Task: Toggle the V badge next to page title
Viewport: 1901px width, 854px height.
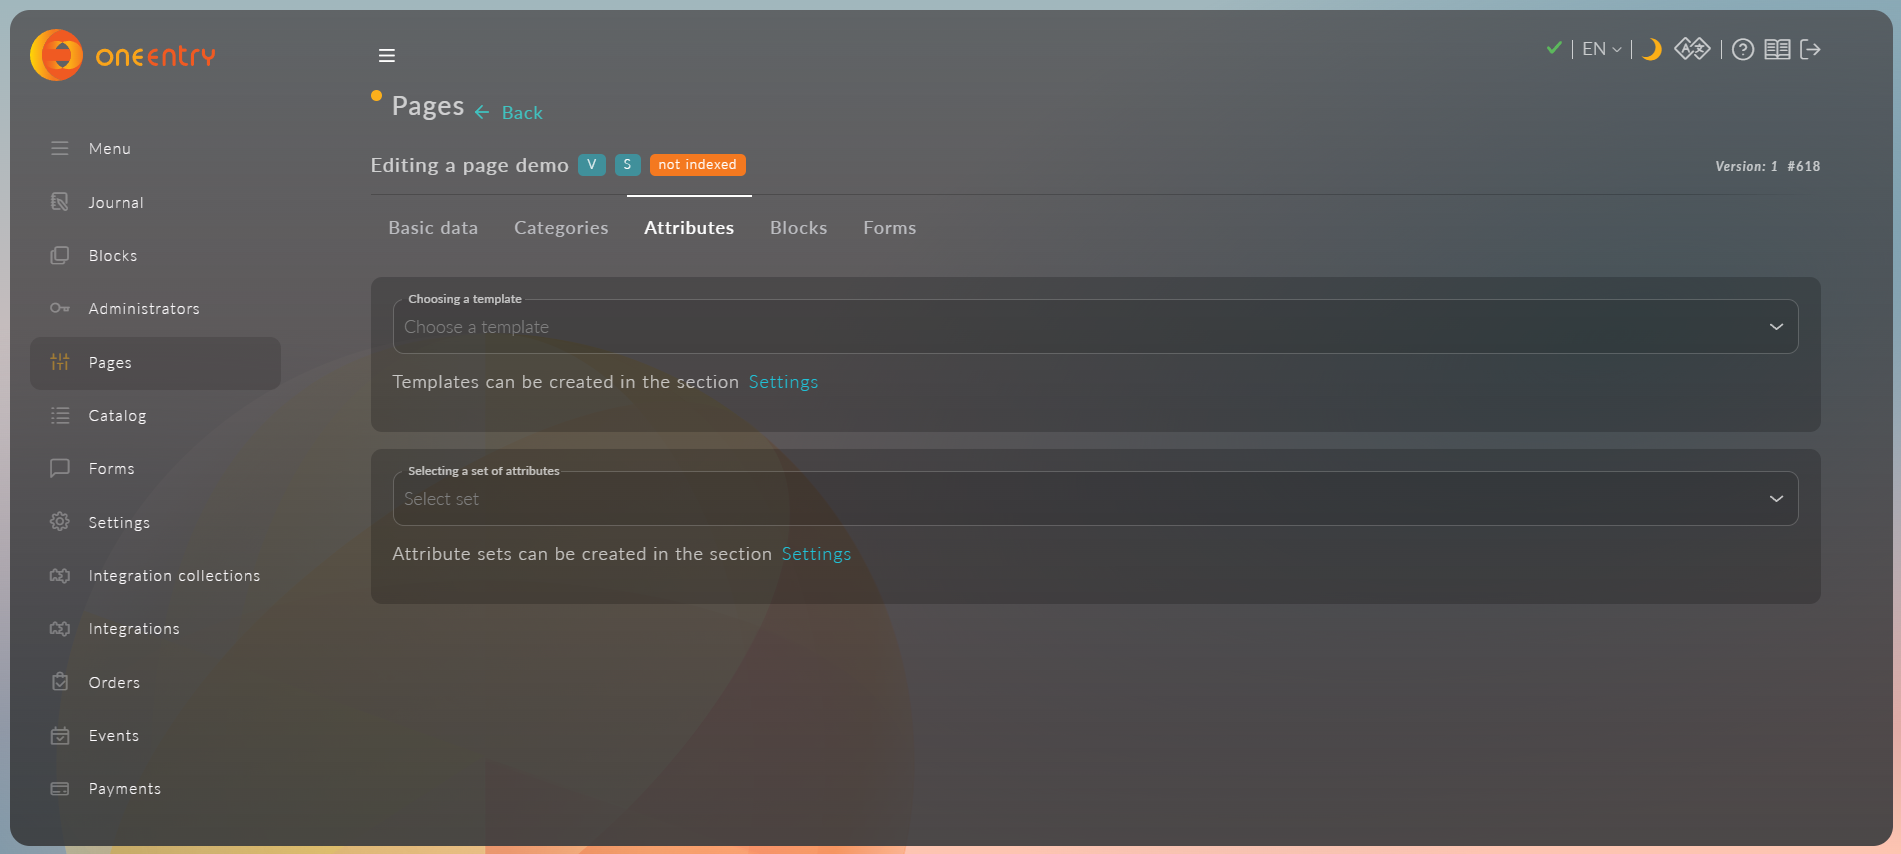Action: coord(591,165)
